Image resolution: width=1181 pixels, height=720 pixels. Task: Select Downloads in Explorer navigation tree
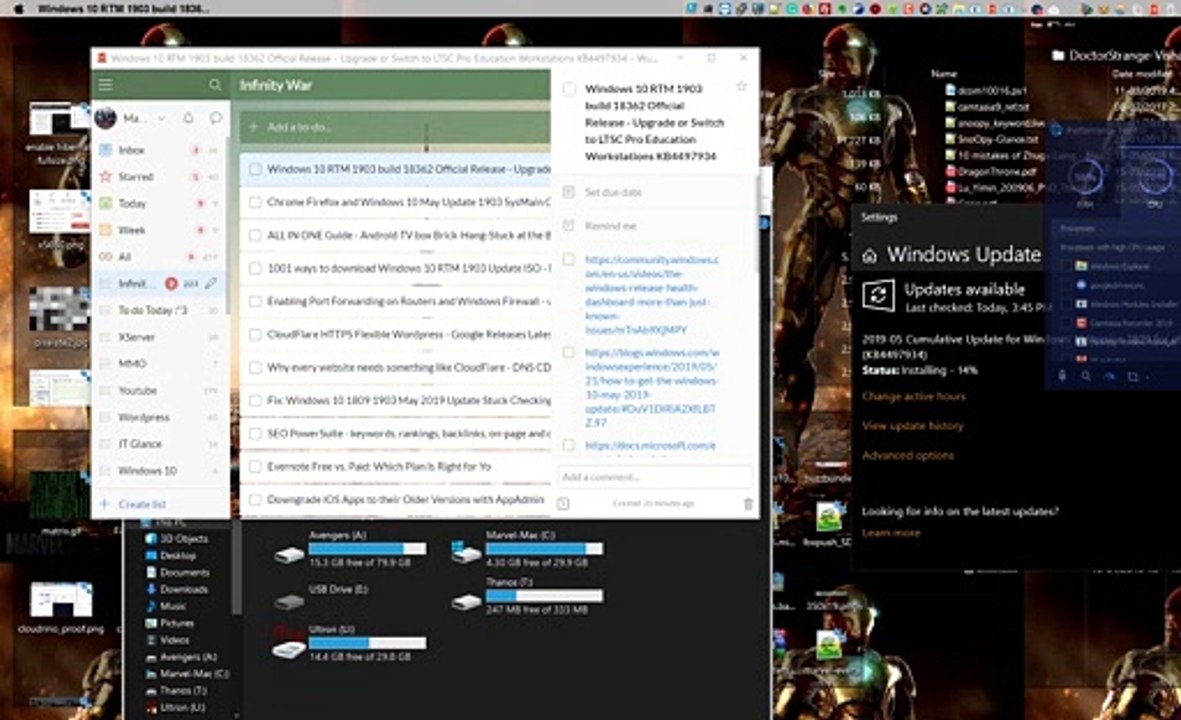pyautogui.click(x=183, y=589)
